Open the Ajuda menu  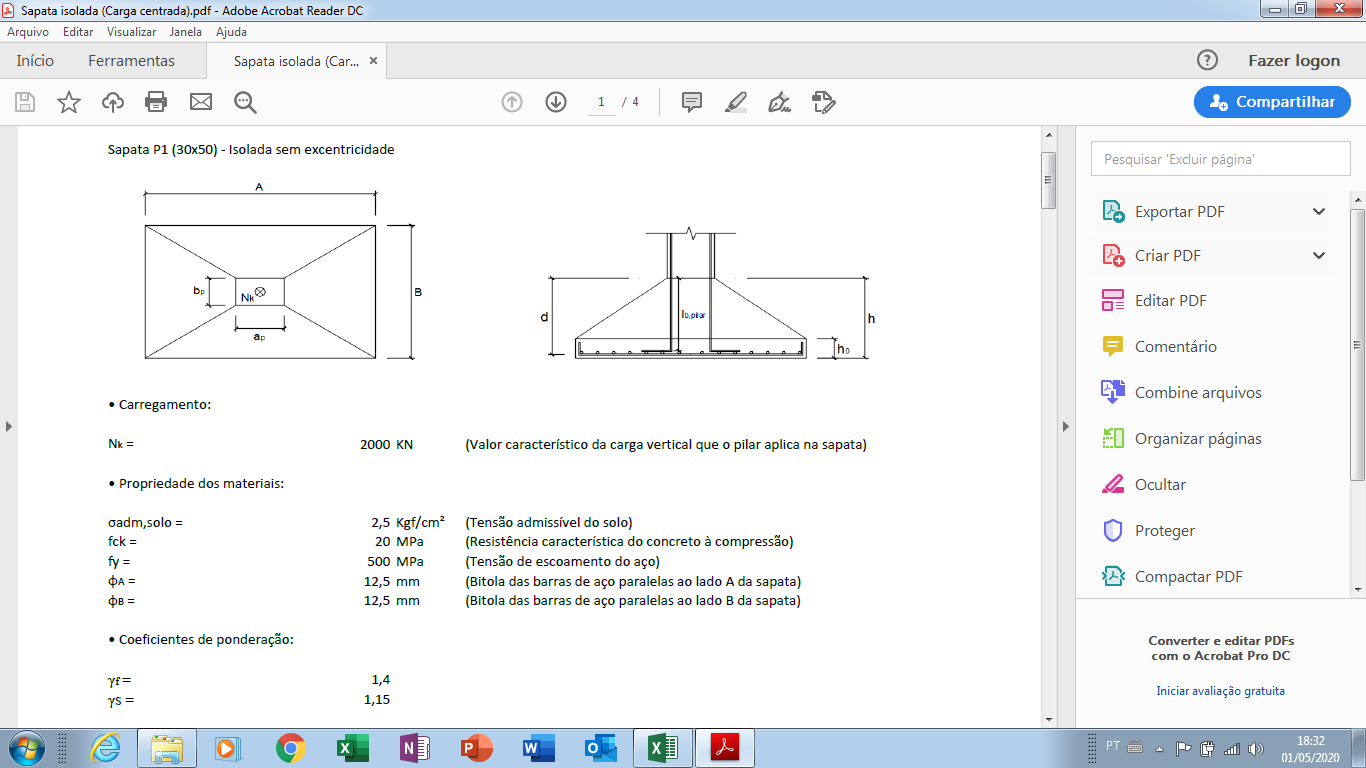pos(231,32)
